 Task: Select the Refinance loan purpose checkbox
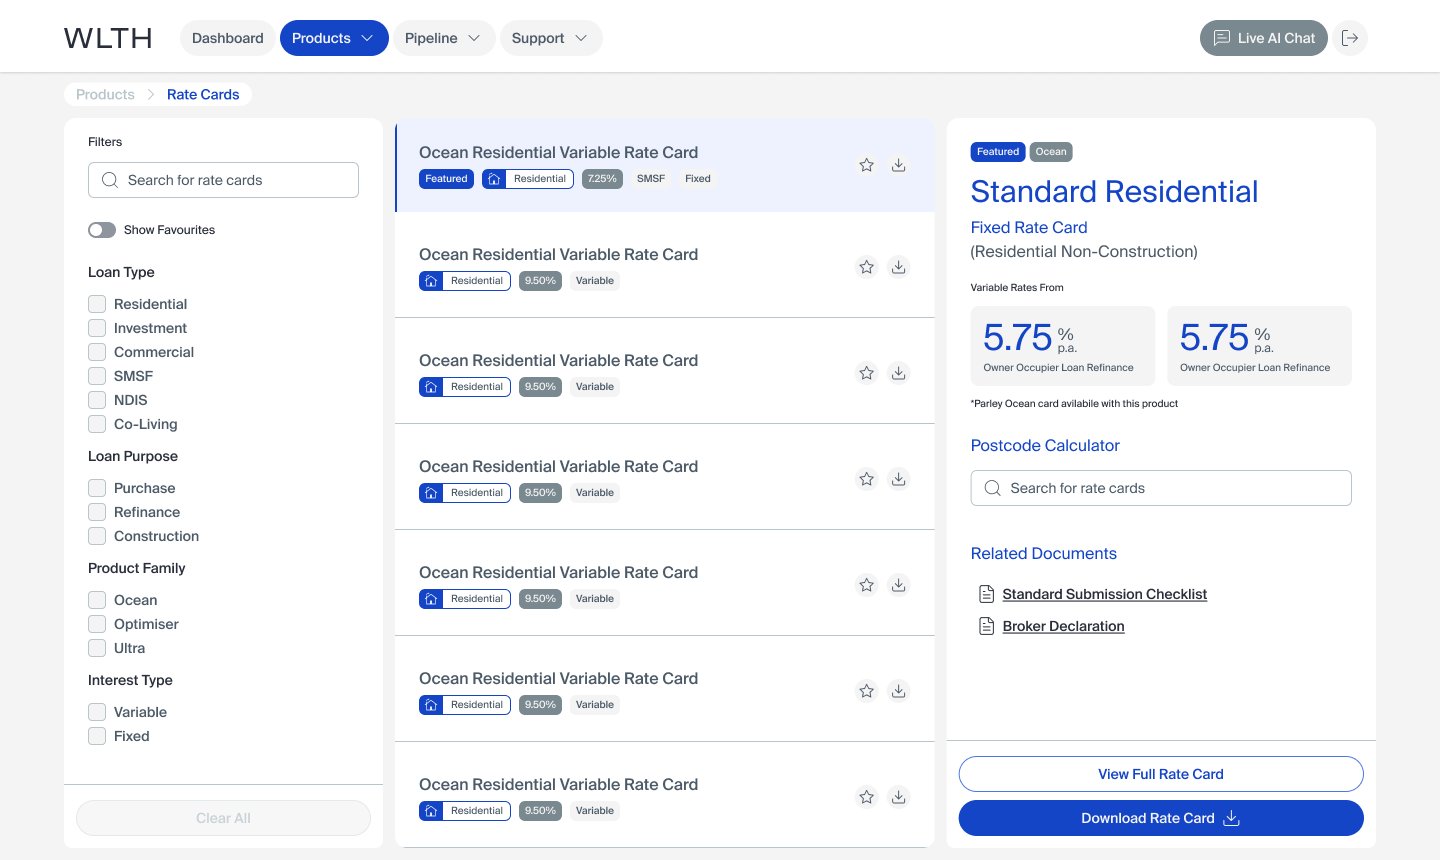[x=97, y=512]
